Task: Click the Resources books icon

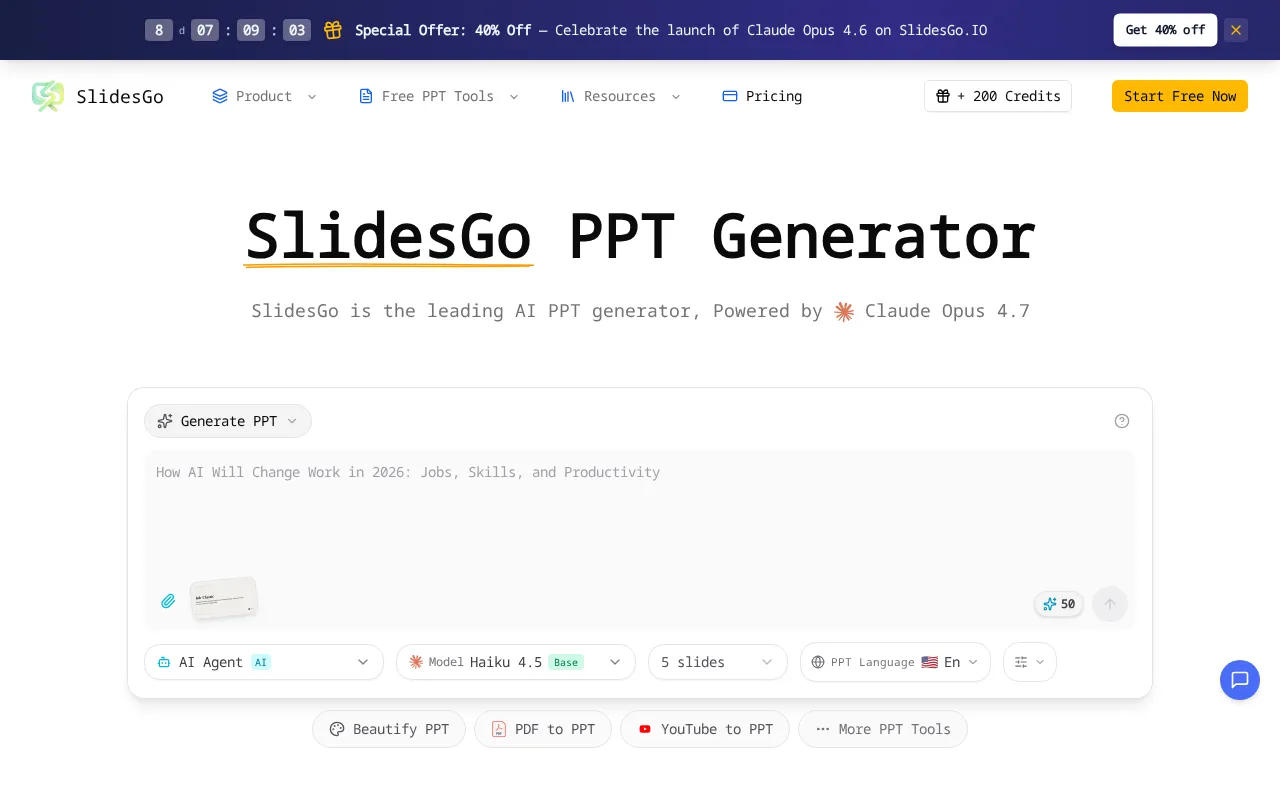Action: (x=568, y=96)
